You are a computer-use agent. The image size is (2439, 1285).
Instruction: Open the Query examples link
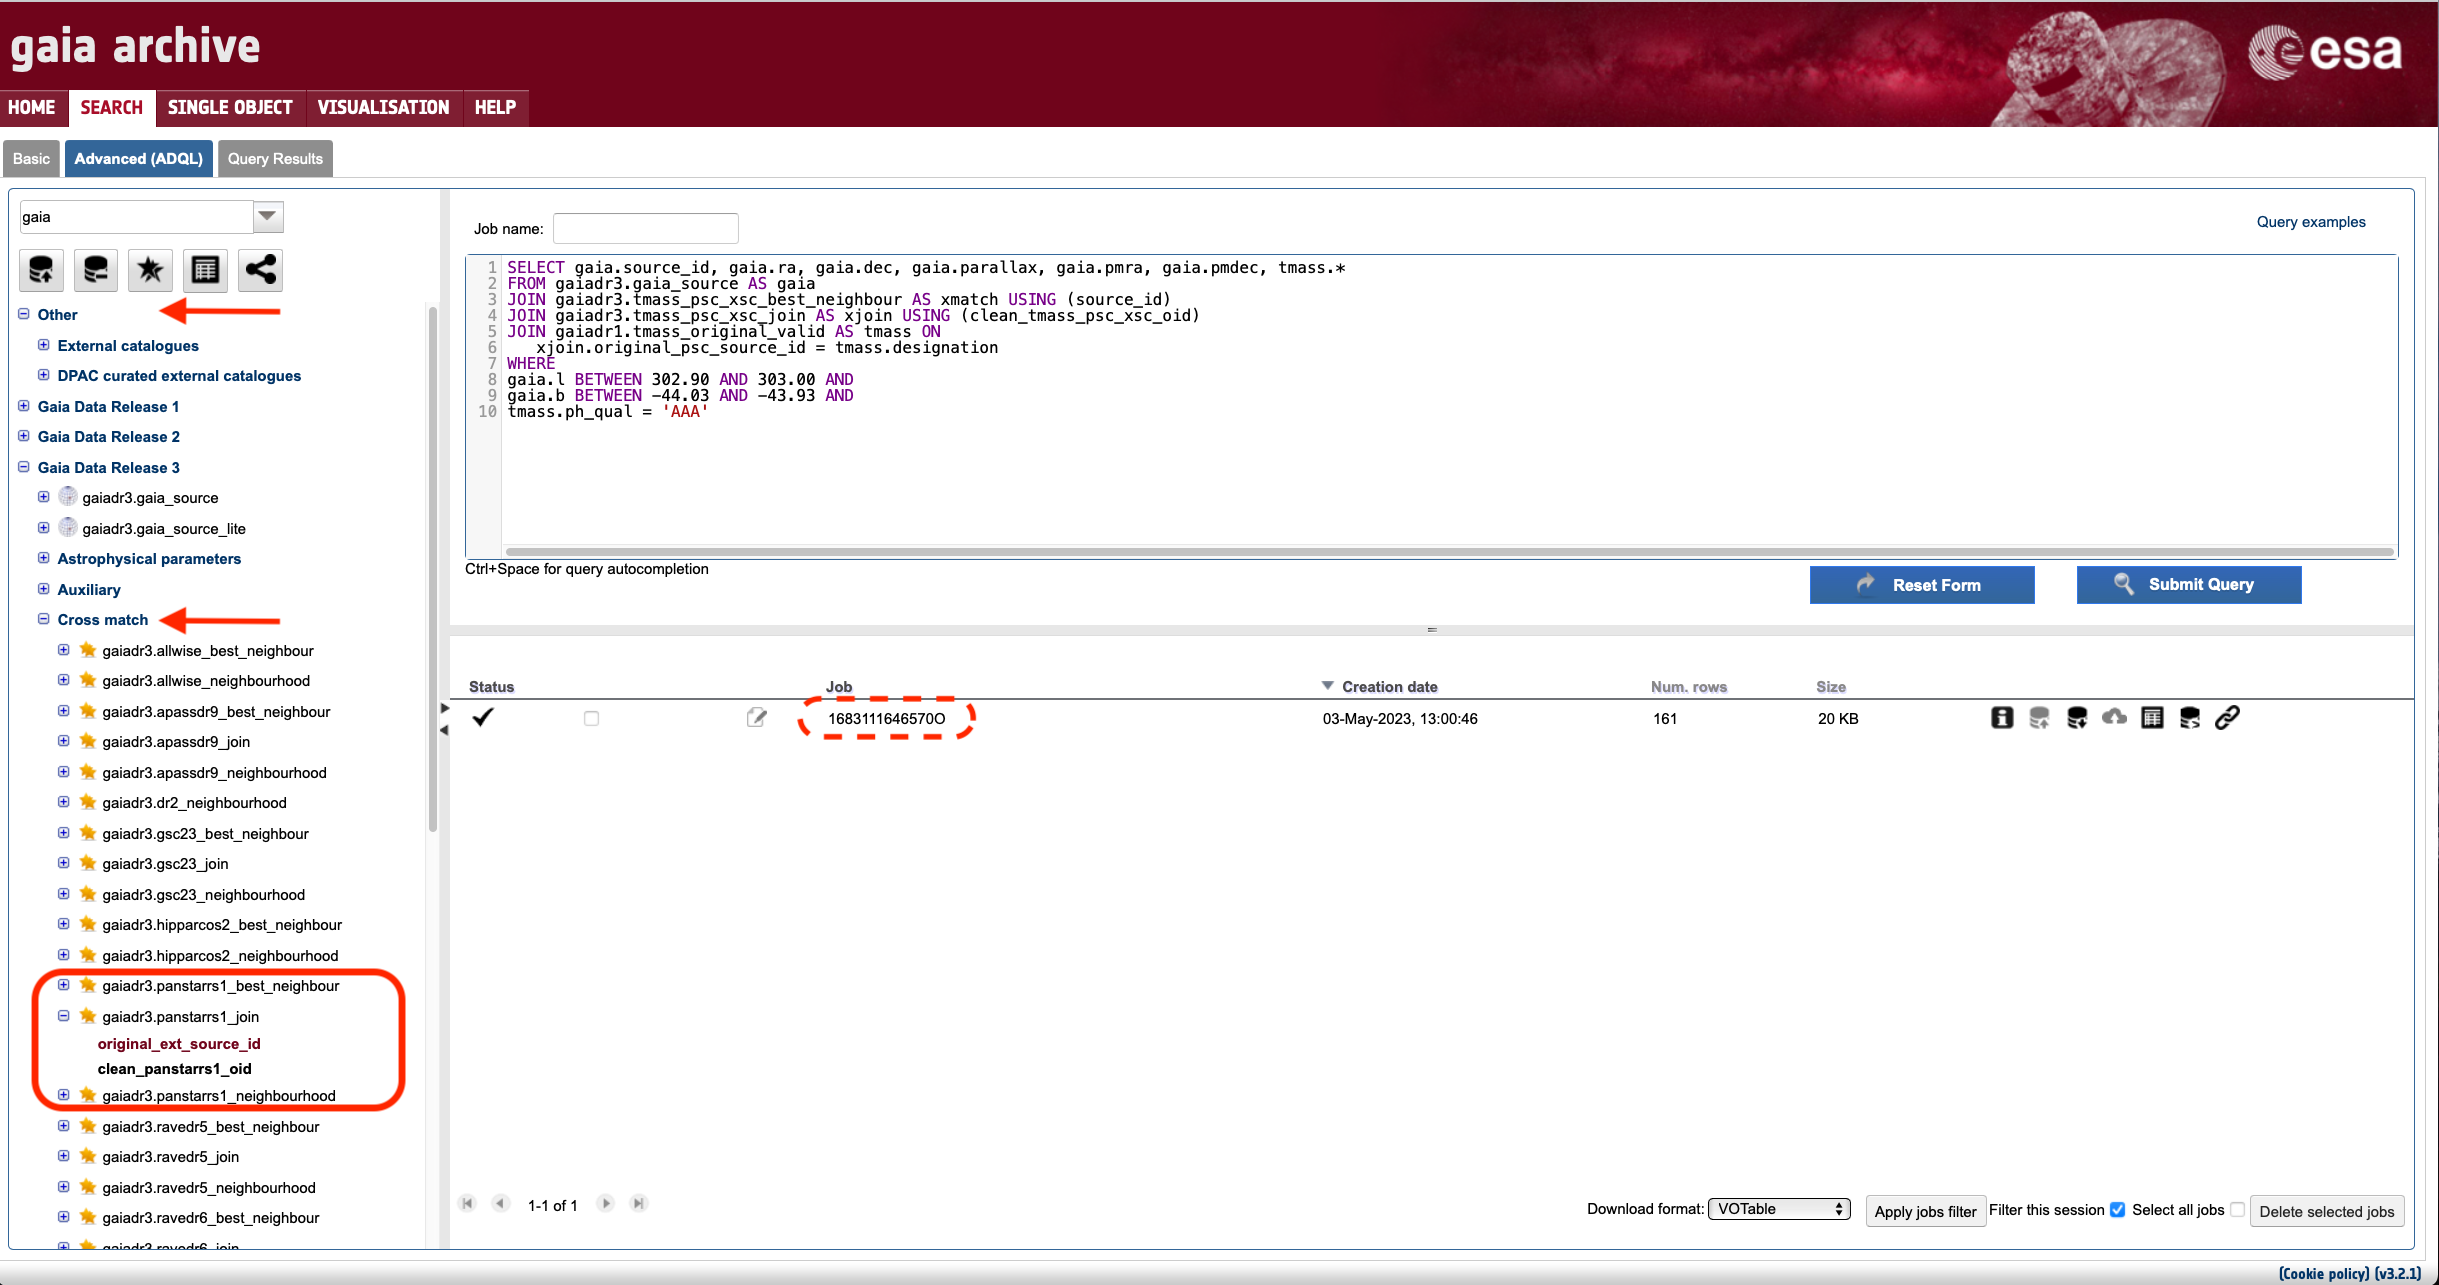(x=2311, y=222)
